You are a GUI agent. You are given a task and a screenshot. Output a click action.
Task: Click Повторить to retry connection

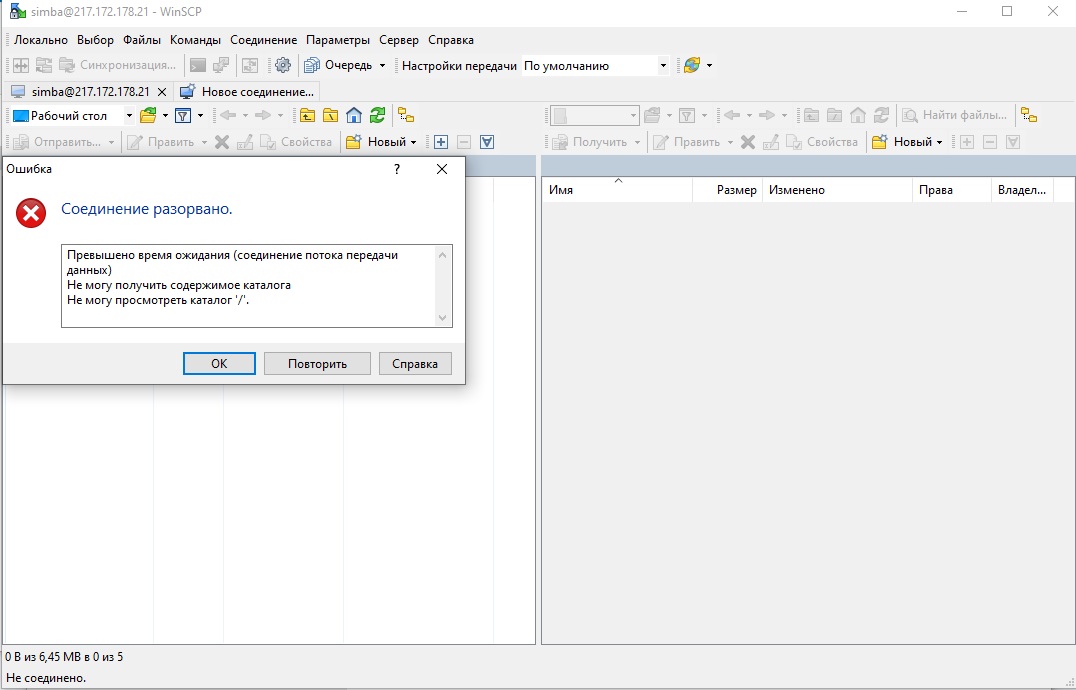tap(317, 364)
